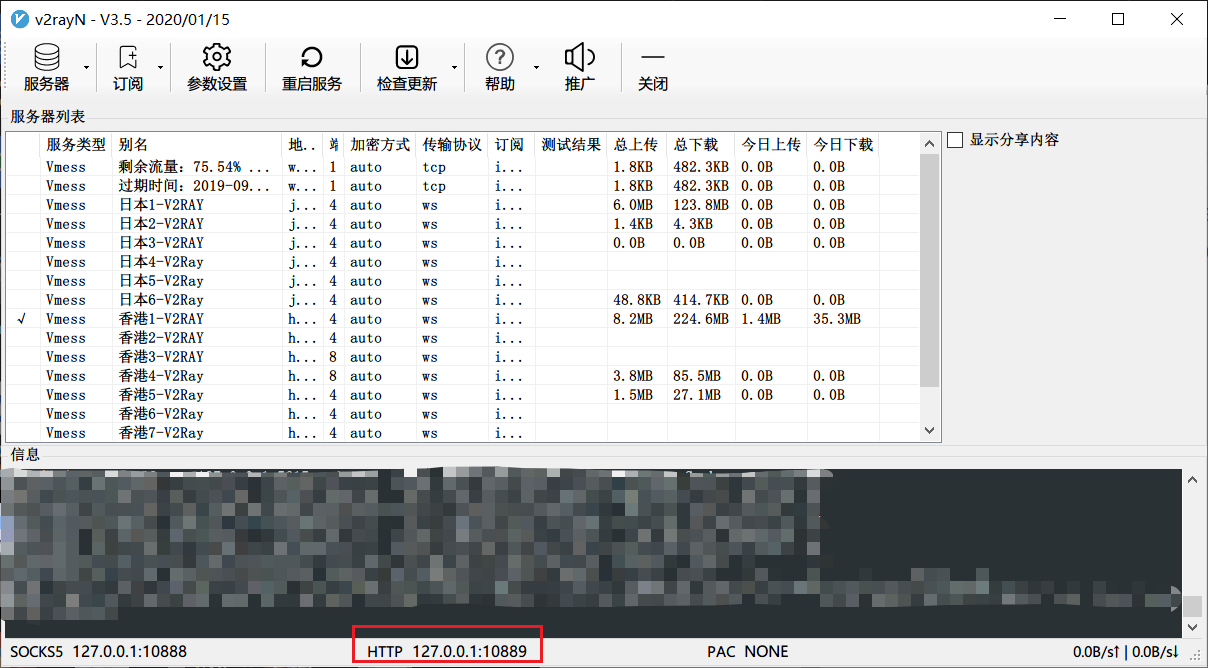Image resolution: width=1208 pixels, height=668 pixels.
Task: Click SOCKS5 127.0.0.1:10888 status text
Action: point(98,651)
